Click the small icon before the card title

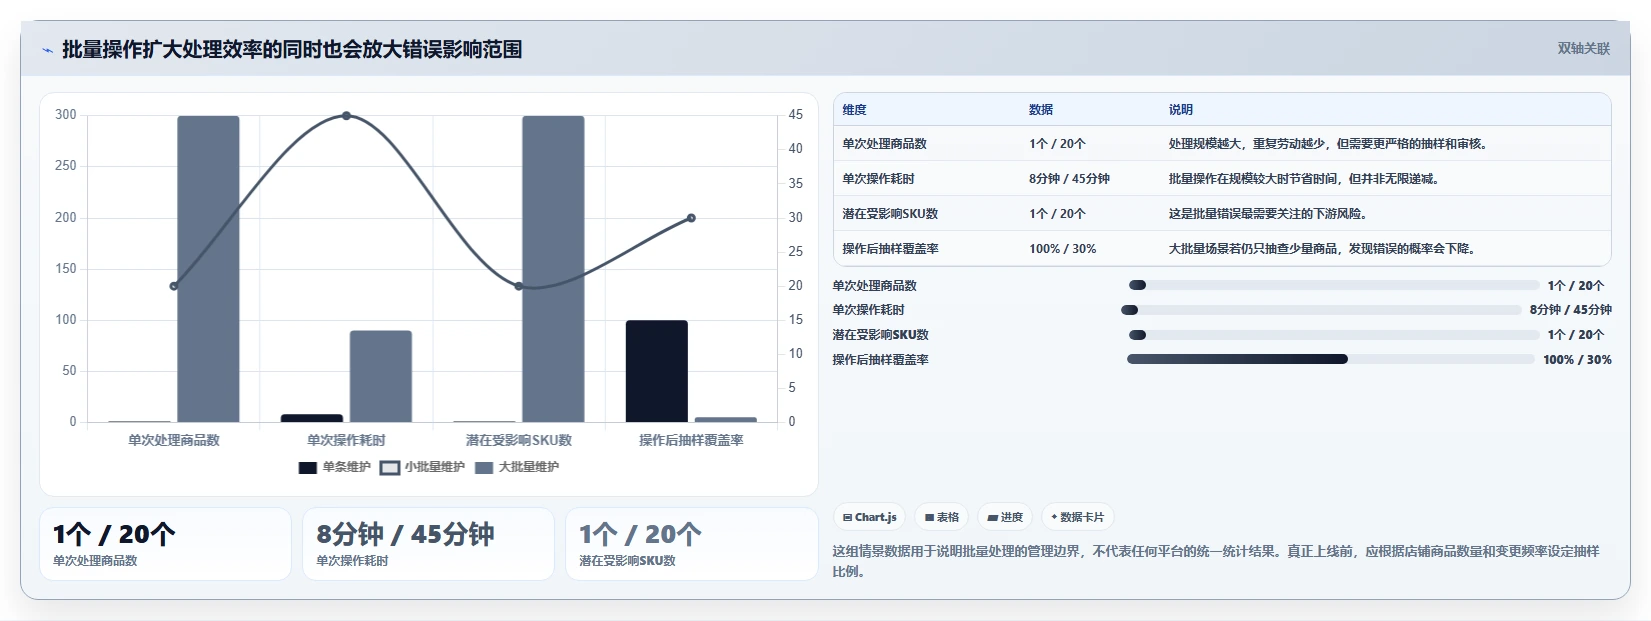point(48,50)
